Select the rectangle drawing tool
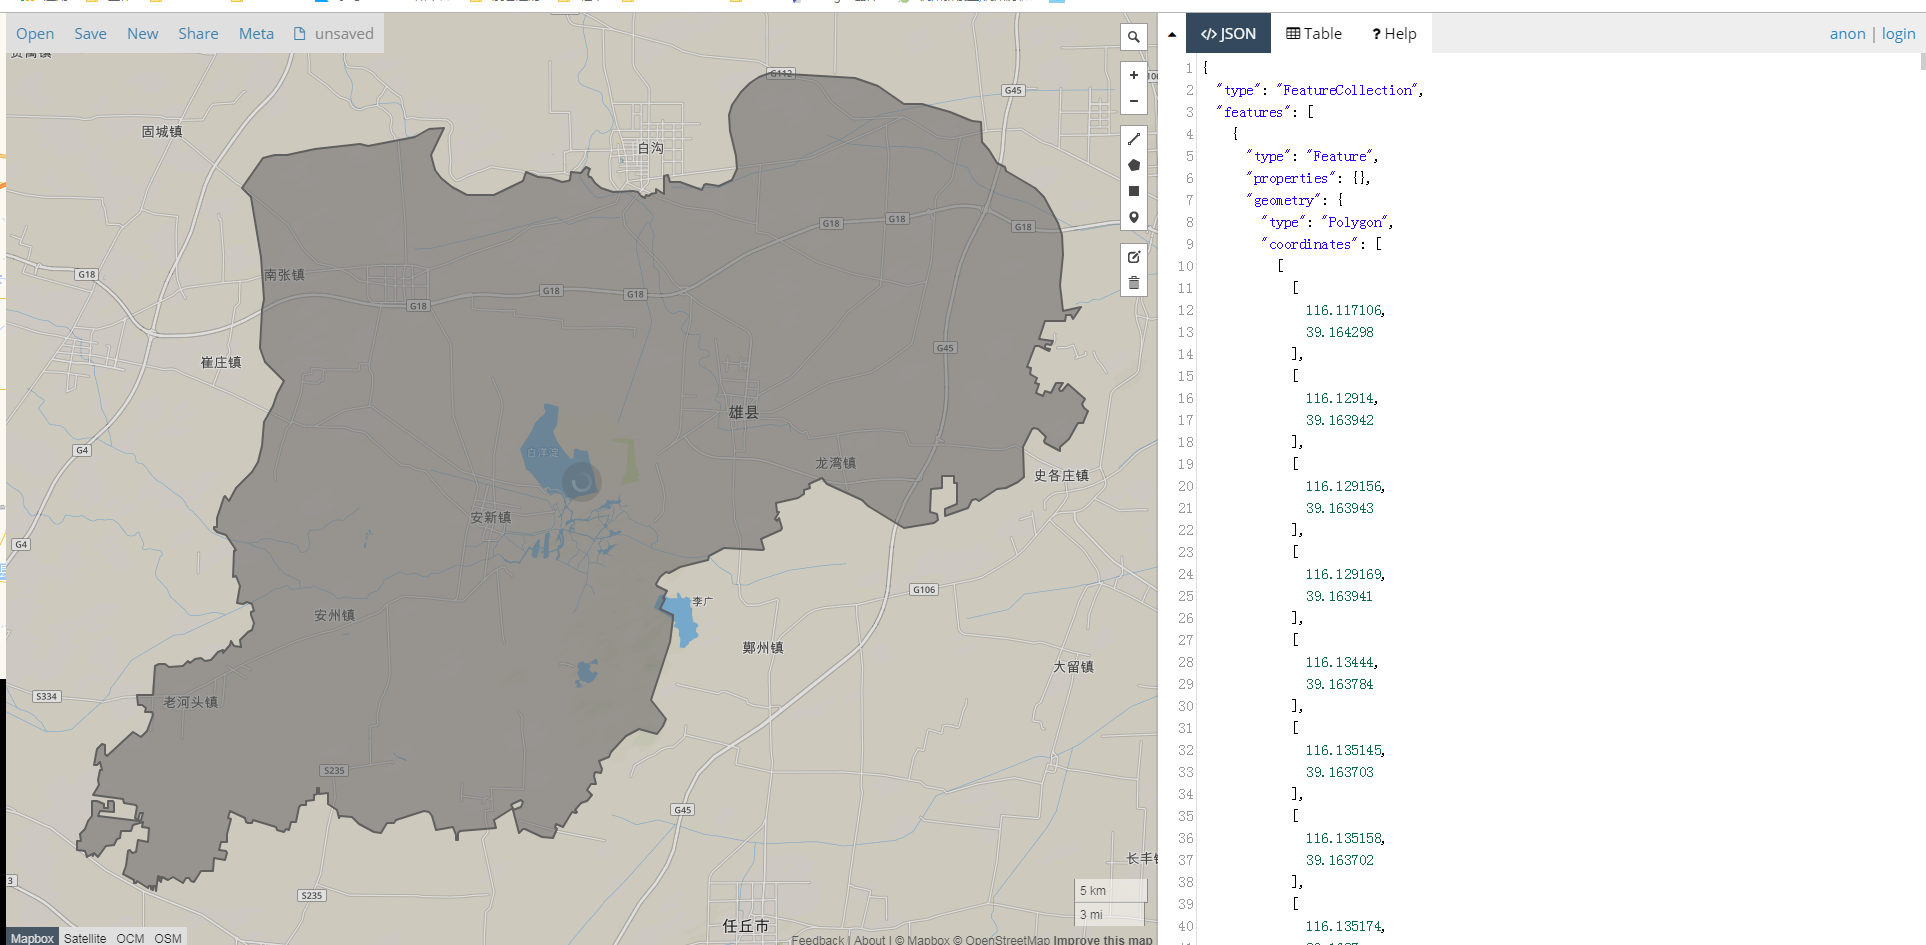 tap(1134, 191)
